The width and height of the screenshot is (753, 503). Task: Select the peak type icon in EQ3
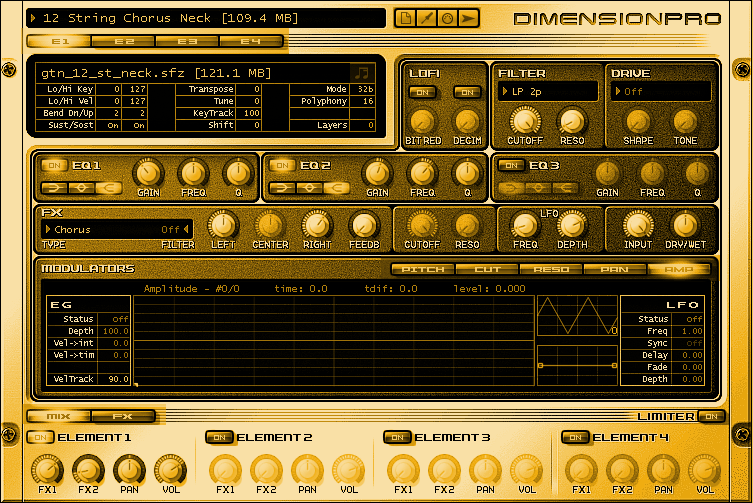tap(538, 188)
